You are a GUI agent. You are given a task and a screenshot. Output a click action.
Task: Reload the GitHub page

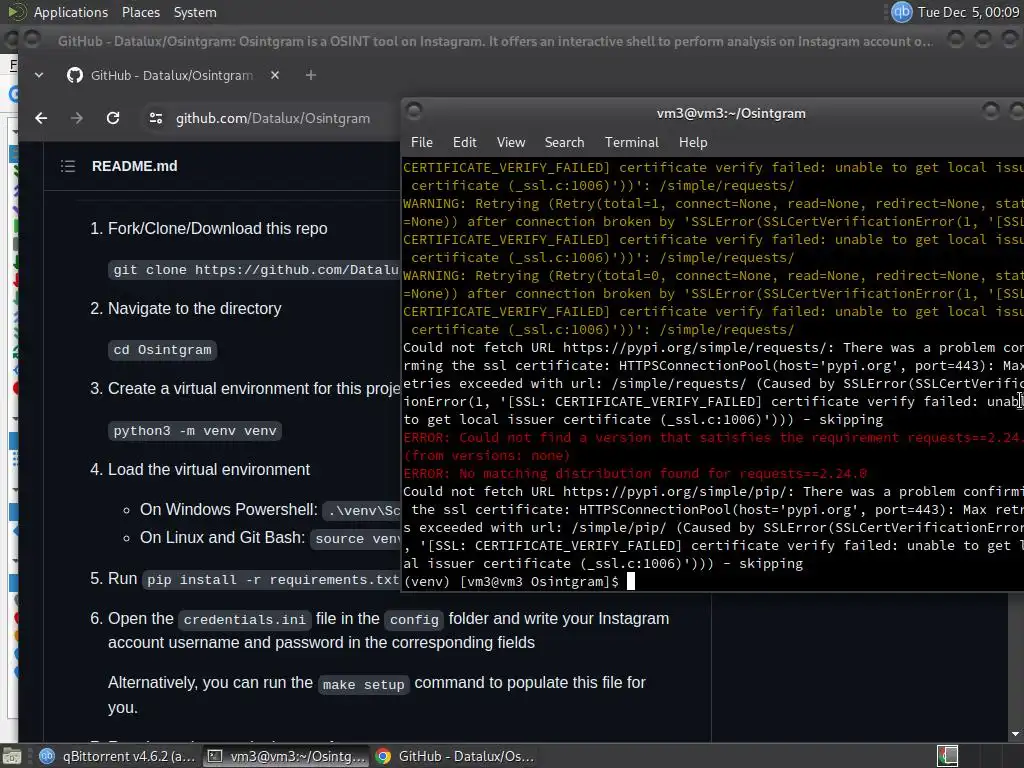click(x=113, y=118)
